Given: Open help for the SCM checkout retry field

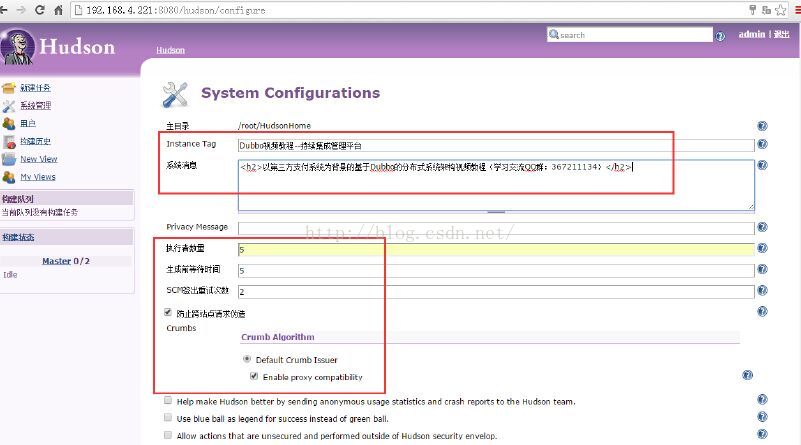Looking at the screenshot, I should coord(762,290).
